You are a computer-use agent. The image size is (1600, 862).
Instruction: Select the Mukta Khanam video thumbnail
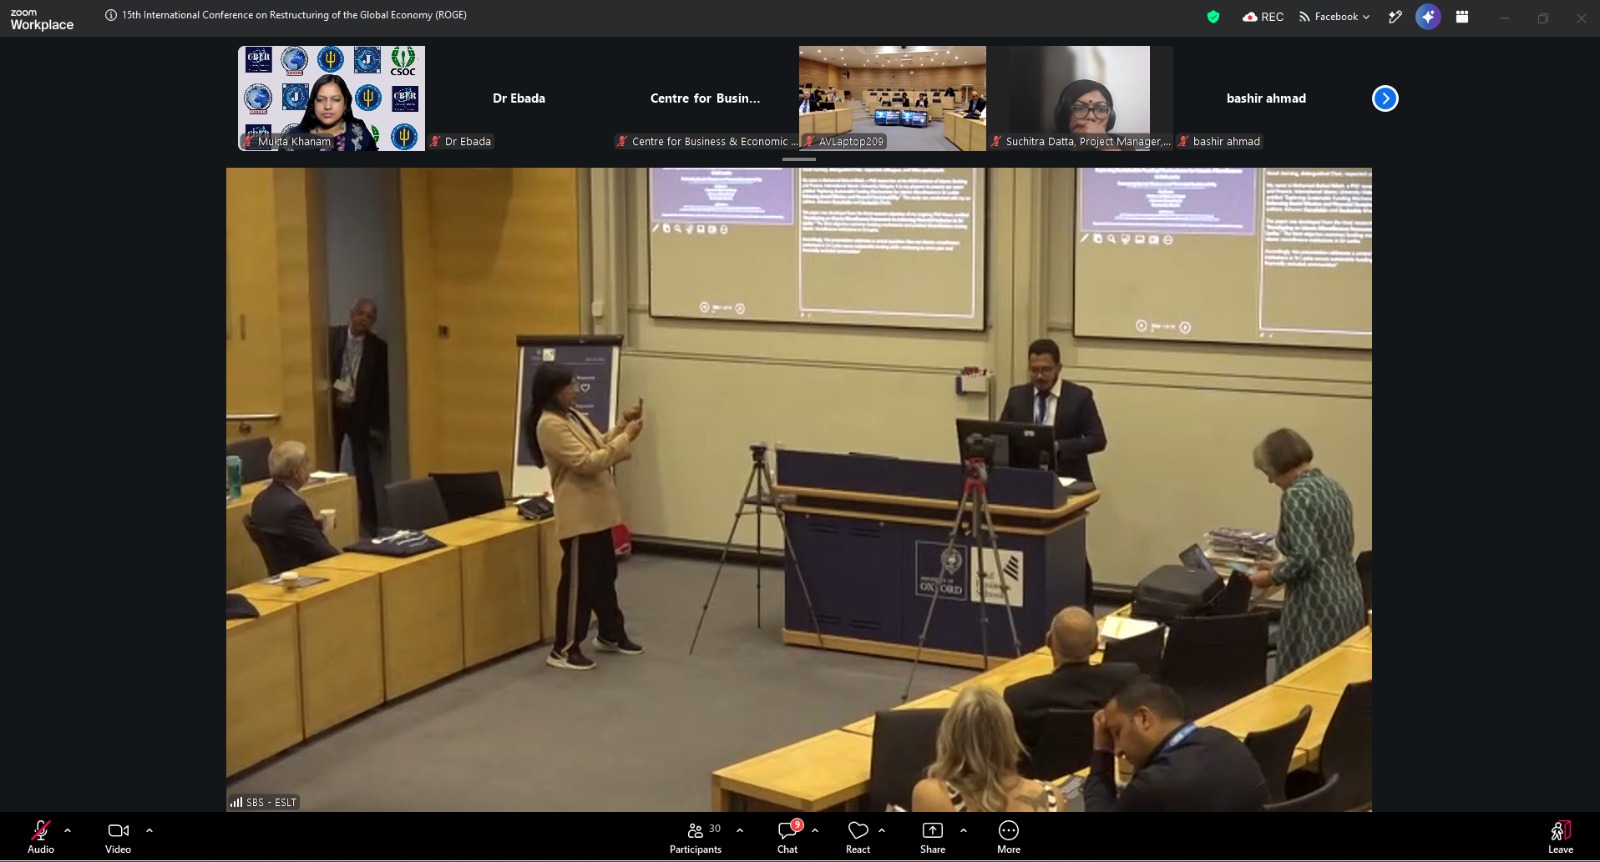tap(331, 98)
